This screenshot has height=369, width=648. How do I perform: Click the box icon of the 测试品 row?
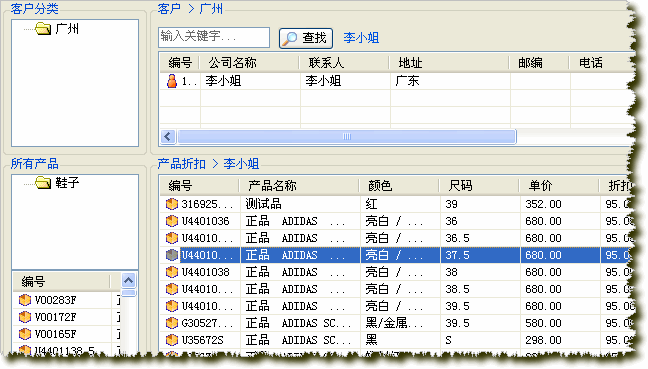(172, 204)
